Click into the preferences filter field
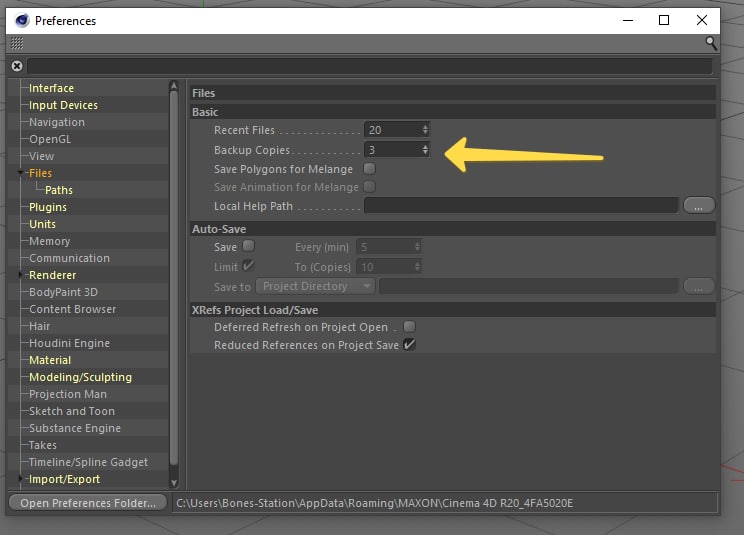 [370, 66]
